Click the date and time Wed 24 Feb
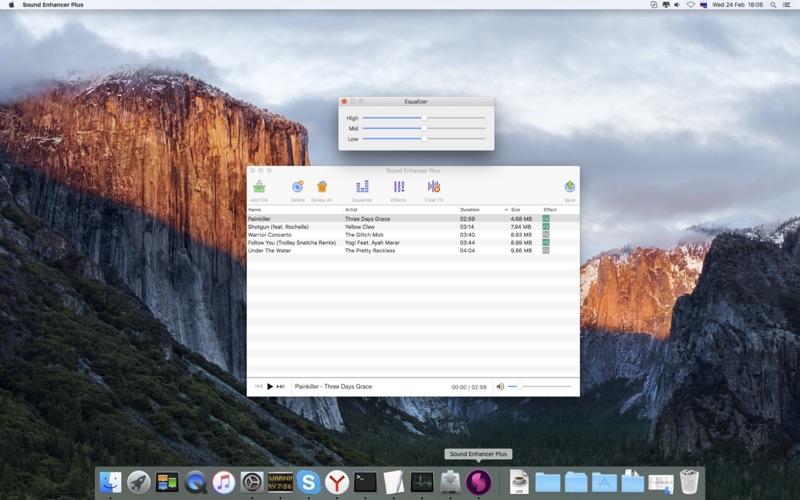 coord(738,5)
